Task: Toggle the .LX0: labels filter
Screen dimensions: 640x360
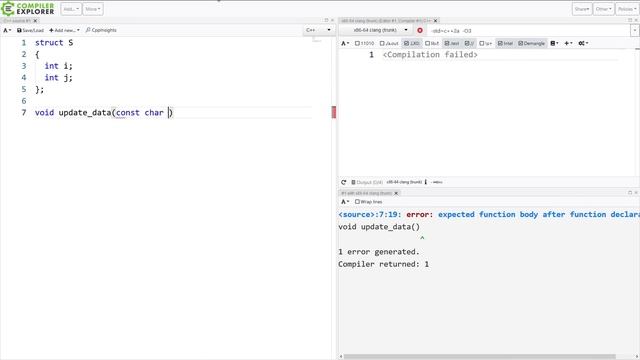Action: (x=412, y=43)
